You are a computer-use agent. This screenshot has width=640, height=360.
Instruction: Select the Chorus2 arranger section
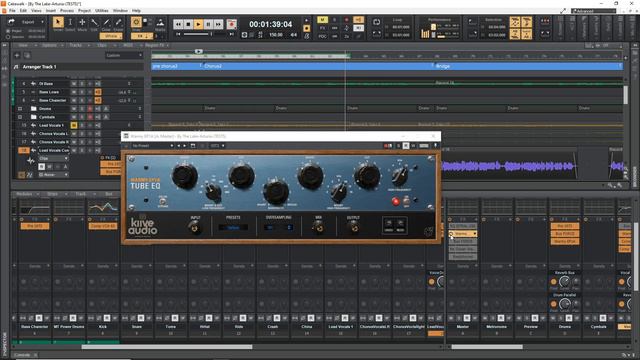317,66
